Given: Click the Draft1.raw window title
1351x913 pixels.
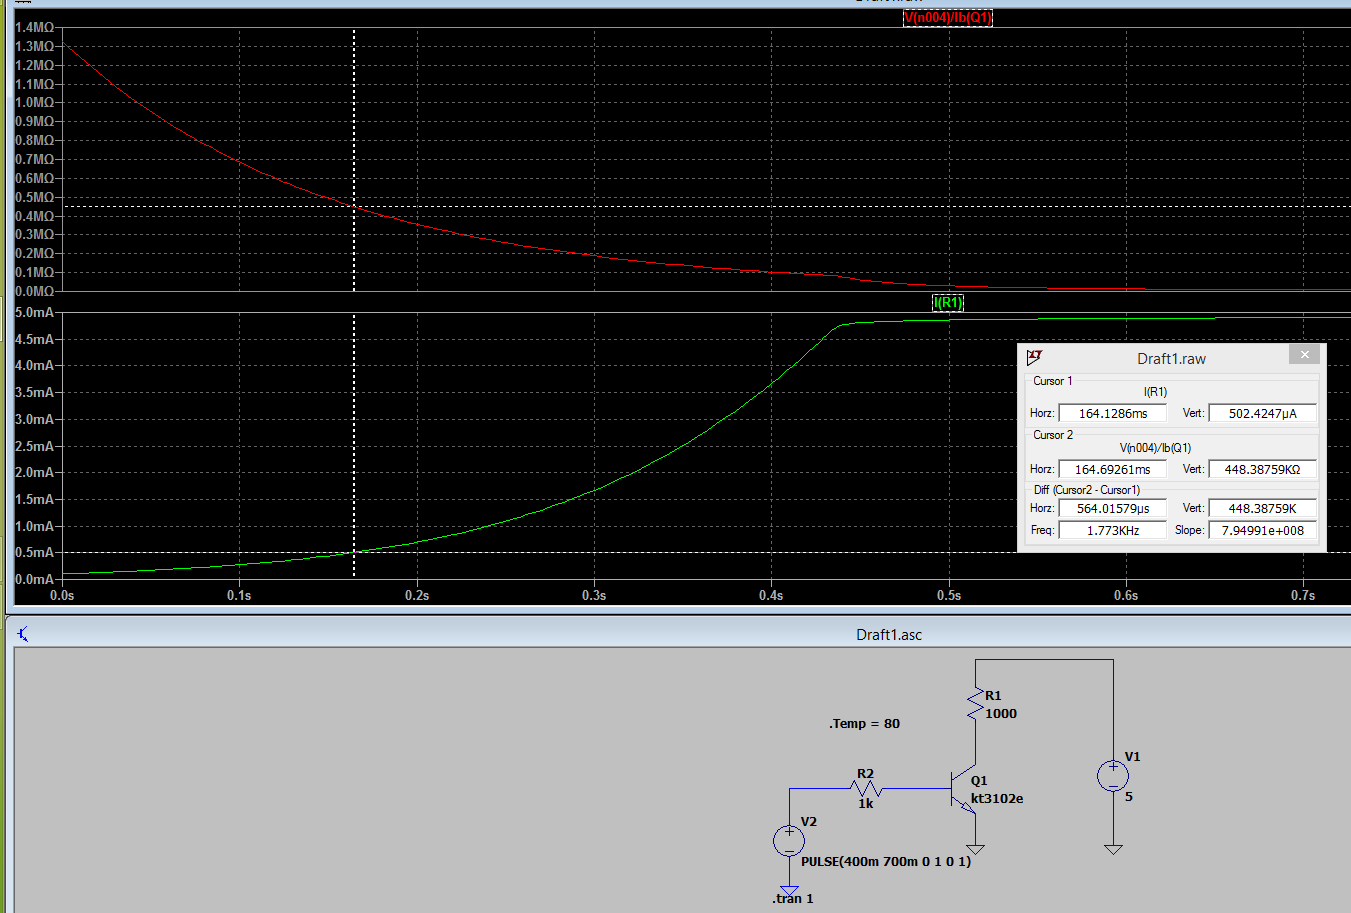Looking at the screenshot, I should tap(1171, 358).
